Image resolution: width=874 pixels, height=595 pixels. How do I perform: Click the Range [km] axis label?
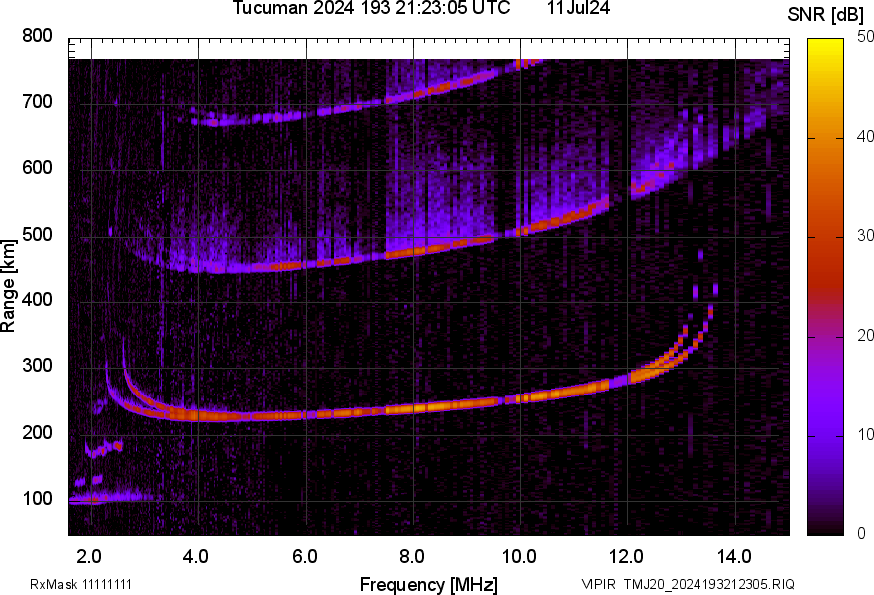[9, 286]
